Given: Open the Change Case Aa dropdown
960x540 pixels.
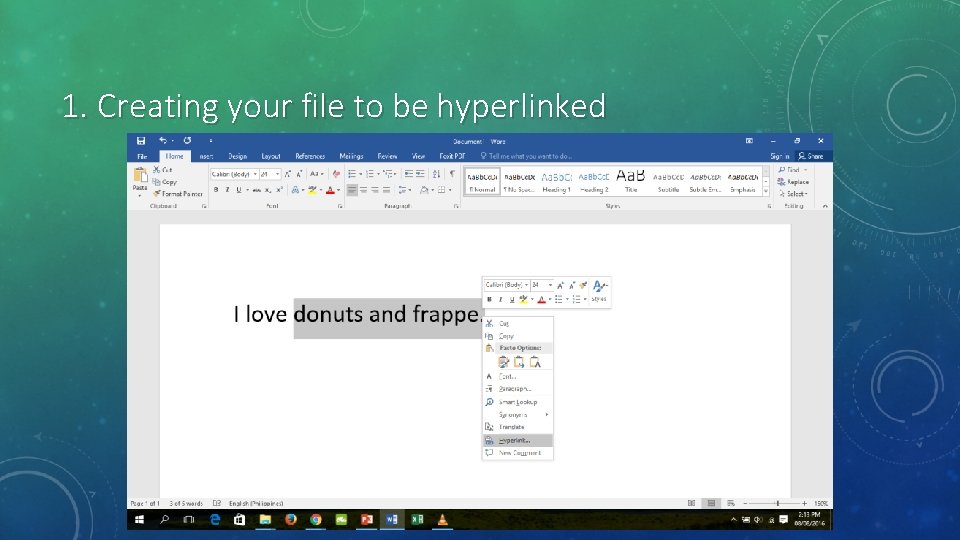Looking at the screenshot, I should (x=316, y=174).
